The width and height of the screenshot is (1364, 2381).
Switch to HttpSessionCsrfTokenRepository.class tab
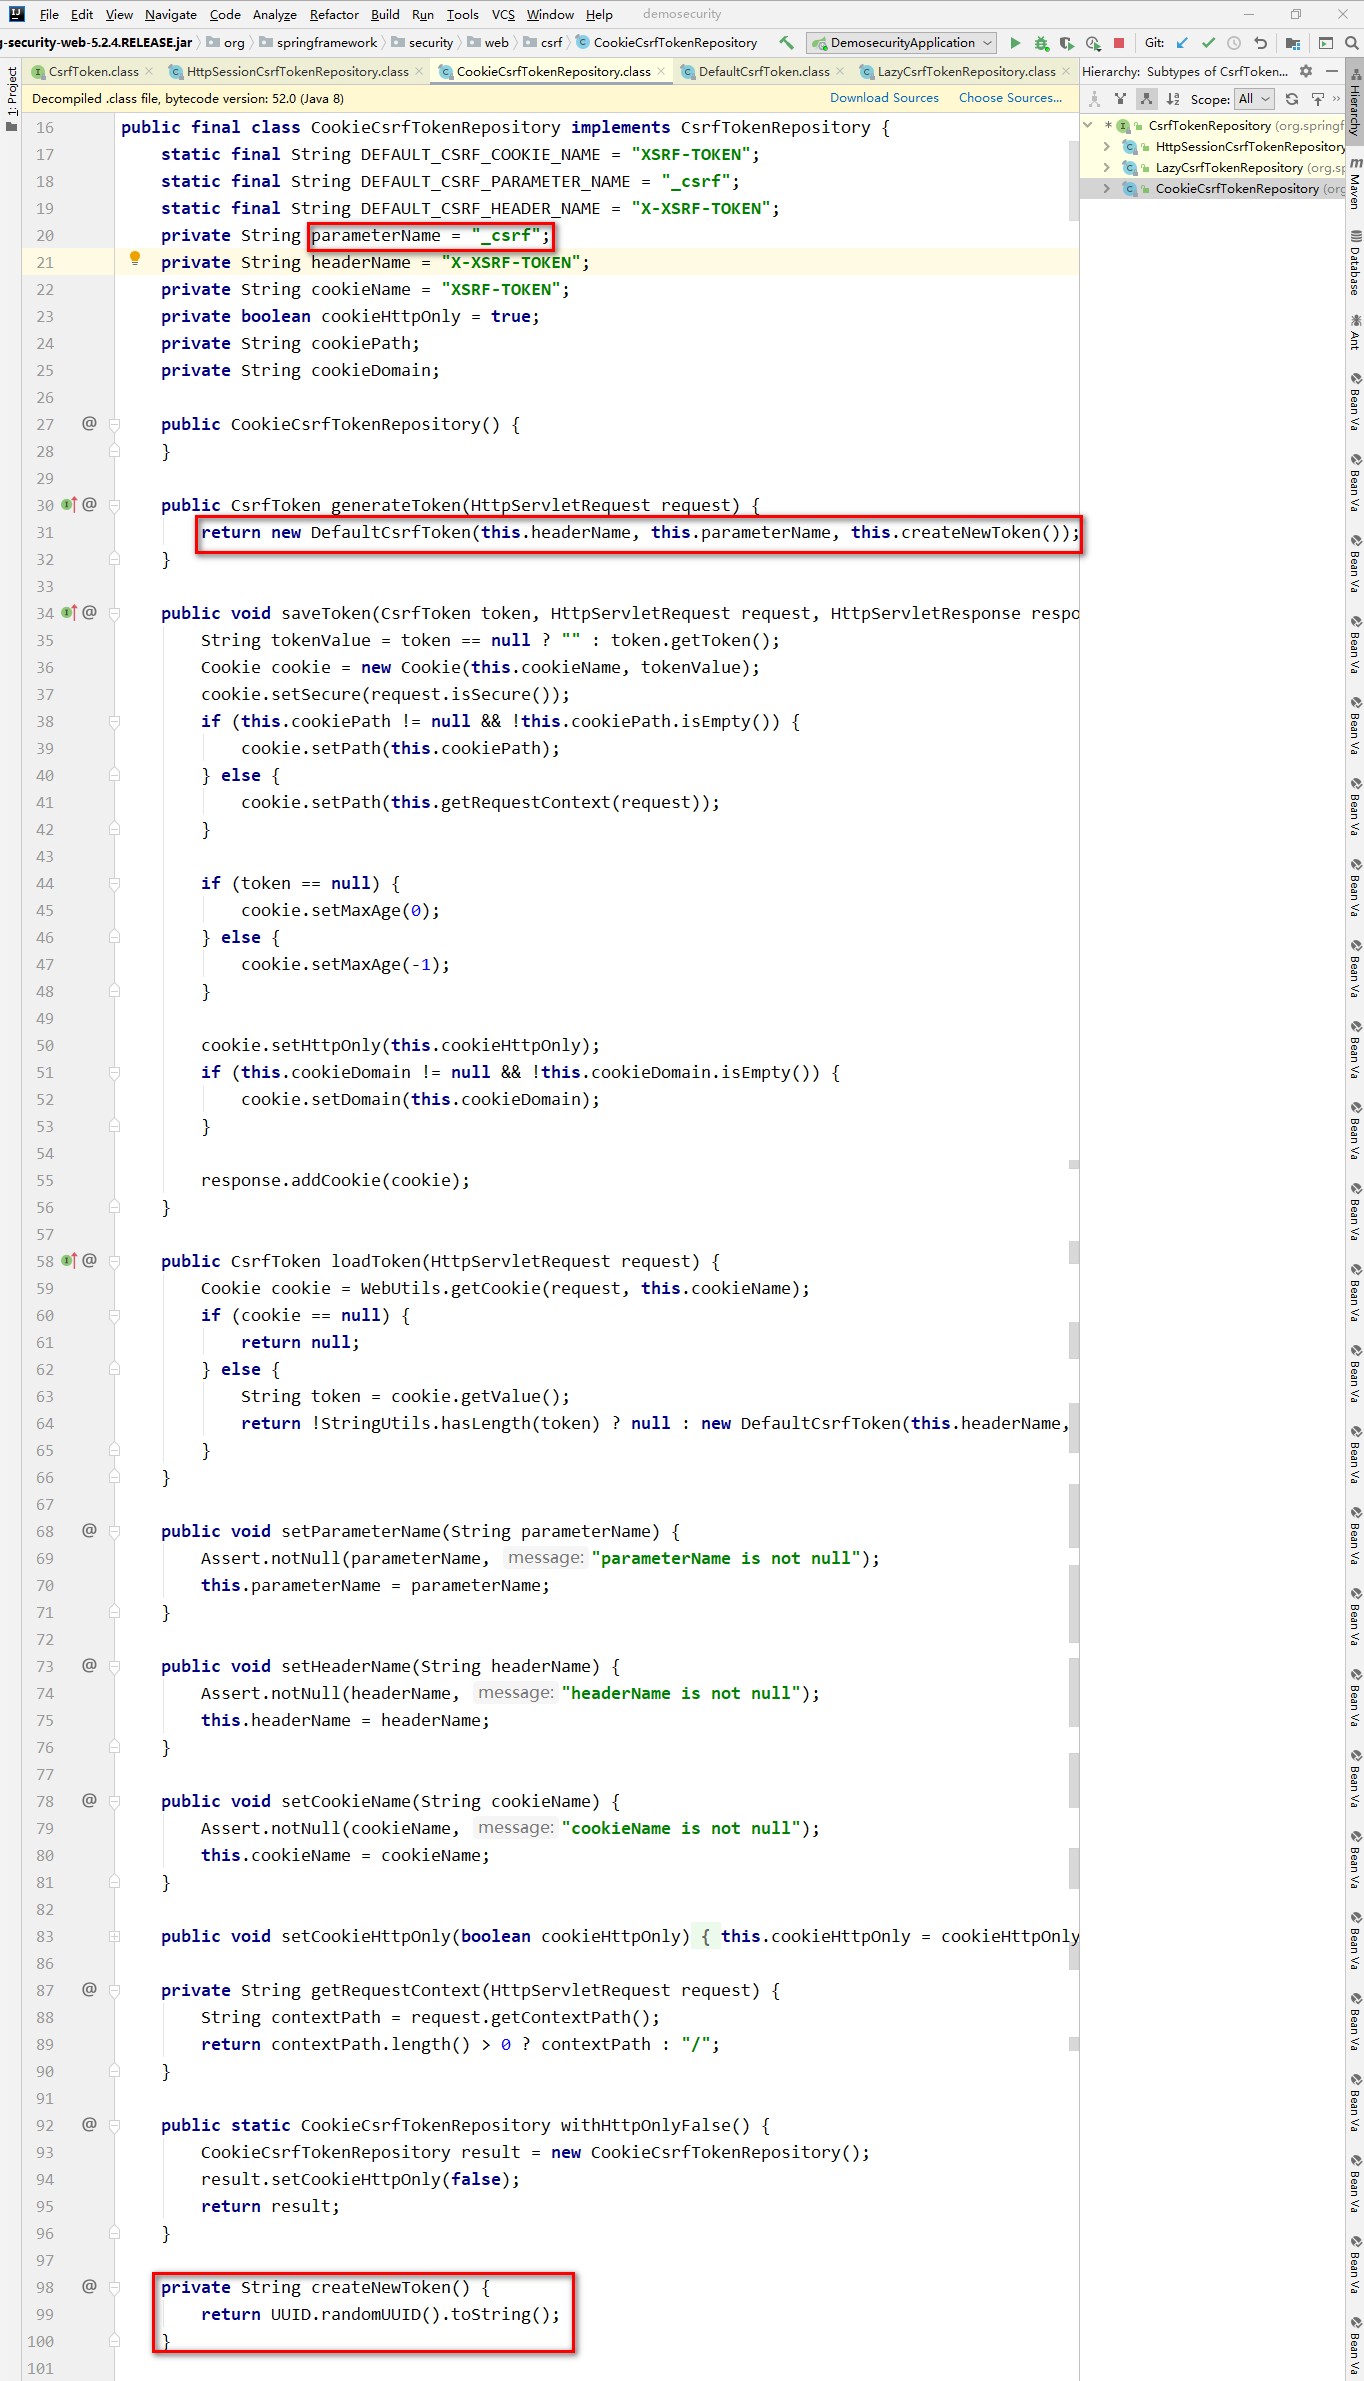pyautogui.click(x=297, y=71)
